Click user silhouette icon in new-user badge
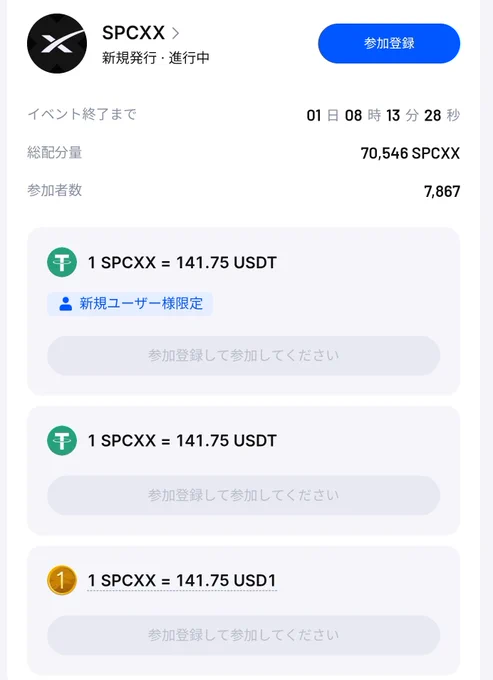The height and width of the screenshot is (680, 493). 65,304
